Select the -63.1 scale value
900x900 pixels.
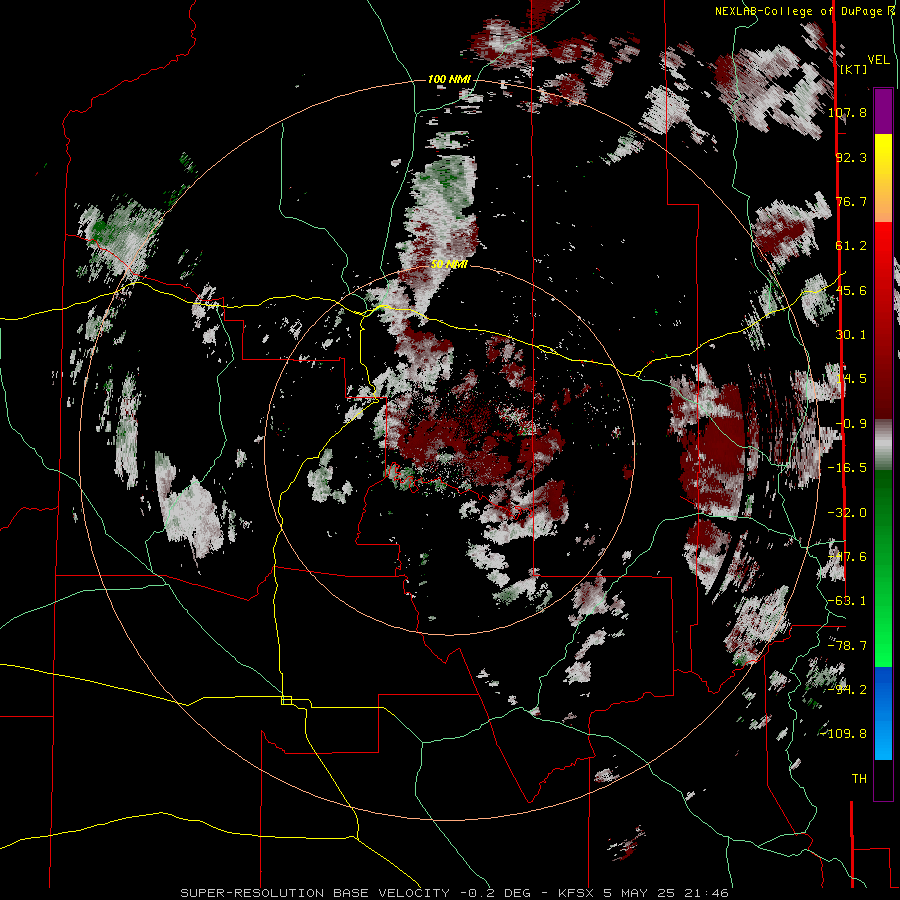pyautogui.click(x=847, y=601)
